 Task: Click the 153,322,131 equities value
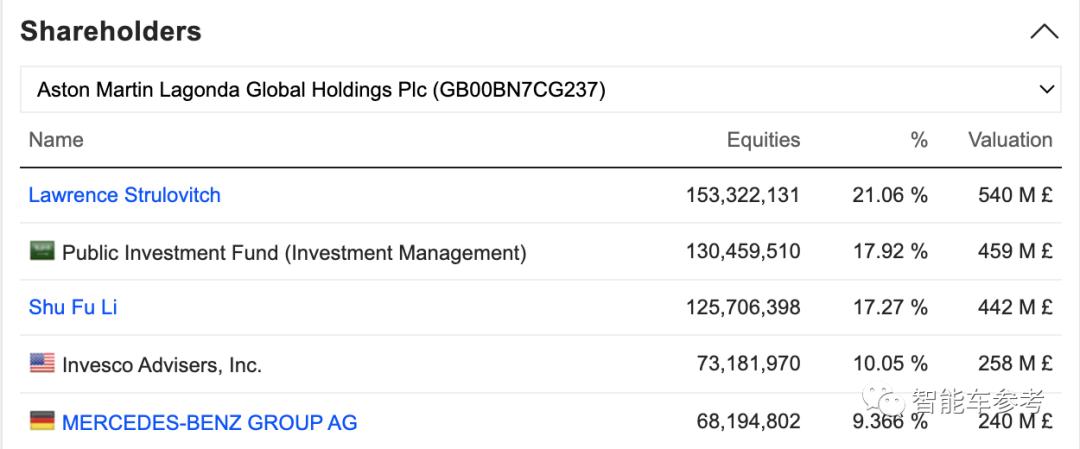click(743, 195)
